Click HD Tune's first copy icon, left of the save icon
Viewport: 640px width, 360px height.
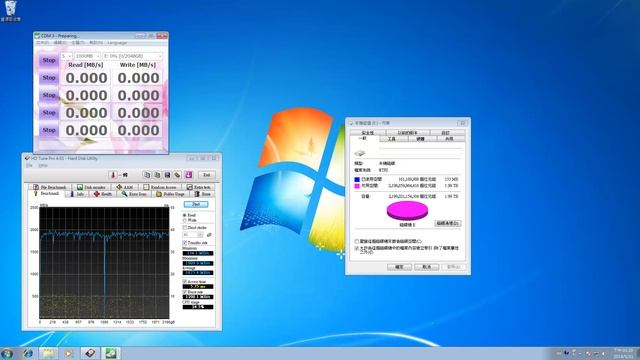click(147, 175)
